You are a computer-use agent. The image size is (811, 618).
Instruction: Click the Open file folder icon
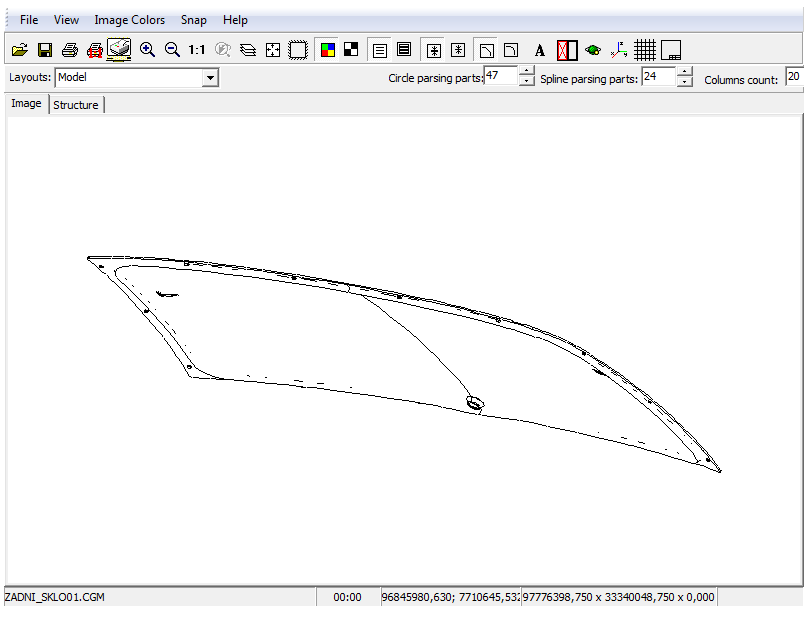pyautogui.click(x=20, y=50)
